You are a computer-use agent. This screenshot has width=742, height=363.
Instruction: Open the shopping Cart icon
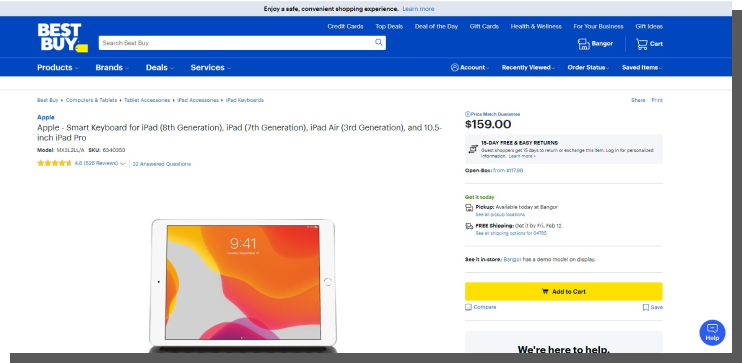[642, 44]
